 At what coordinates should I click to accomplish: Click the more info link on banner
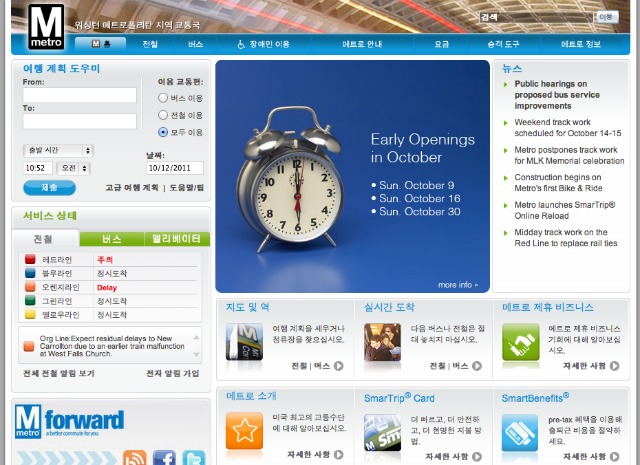point(458,285)
